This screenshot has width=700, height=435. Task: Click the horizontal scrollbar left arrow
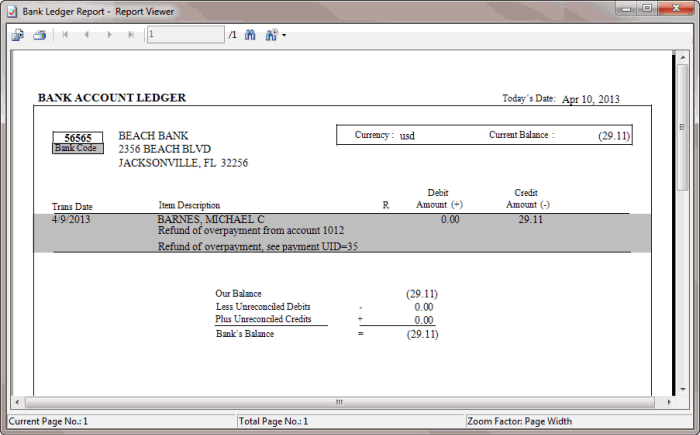pos(17,402)
